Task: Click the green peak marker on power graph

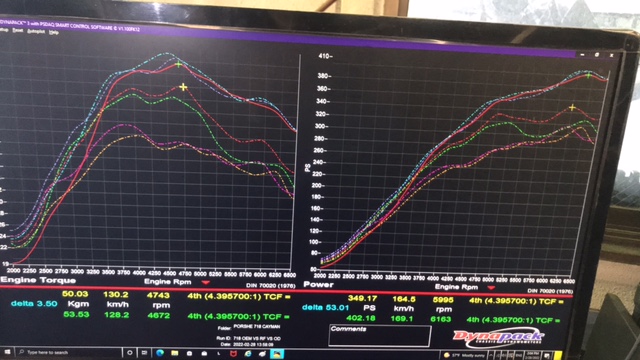Action: (x=588, y=75)
